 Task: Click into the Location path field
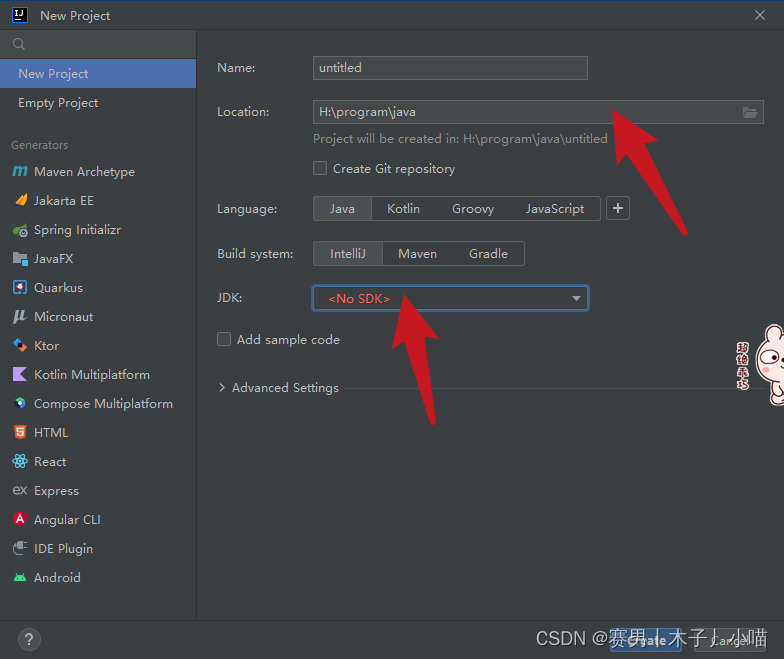coord(526,112)
